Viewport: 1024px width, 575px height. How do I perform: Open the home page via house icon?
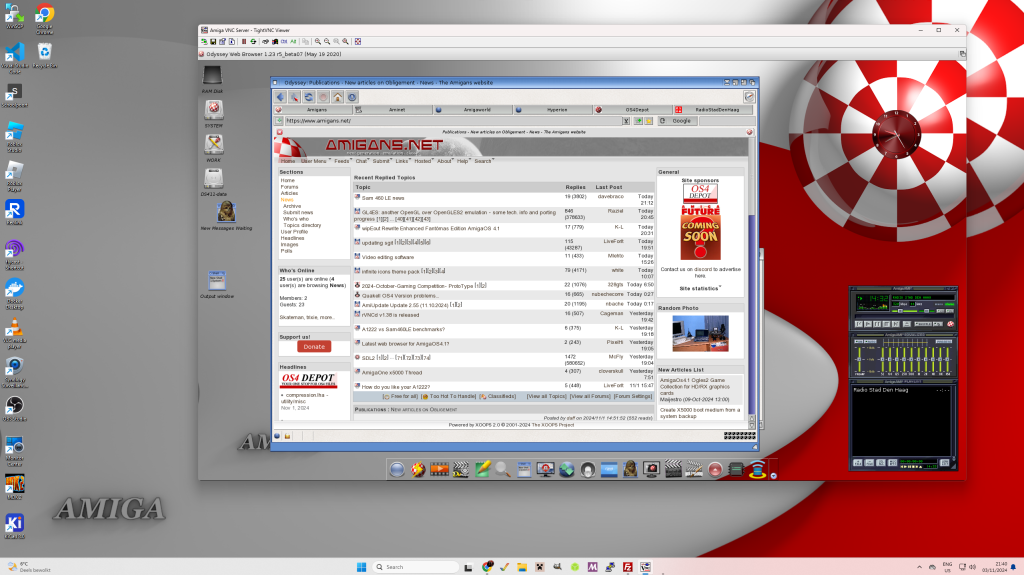338,97
